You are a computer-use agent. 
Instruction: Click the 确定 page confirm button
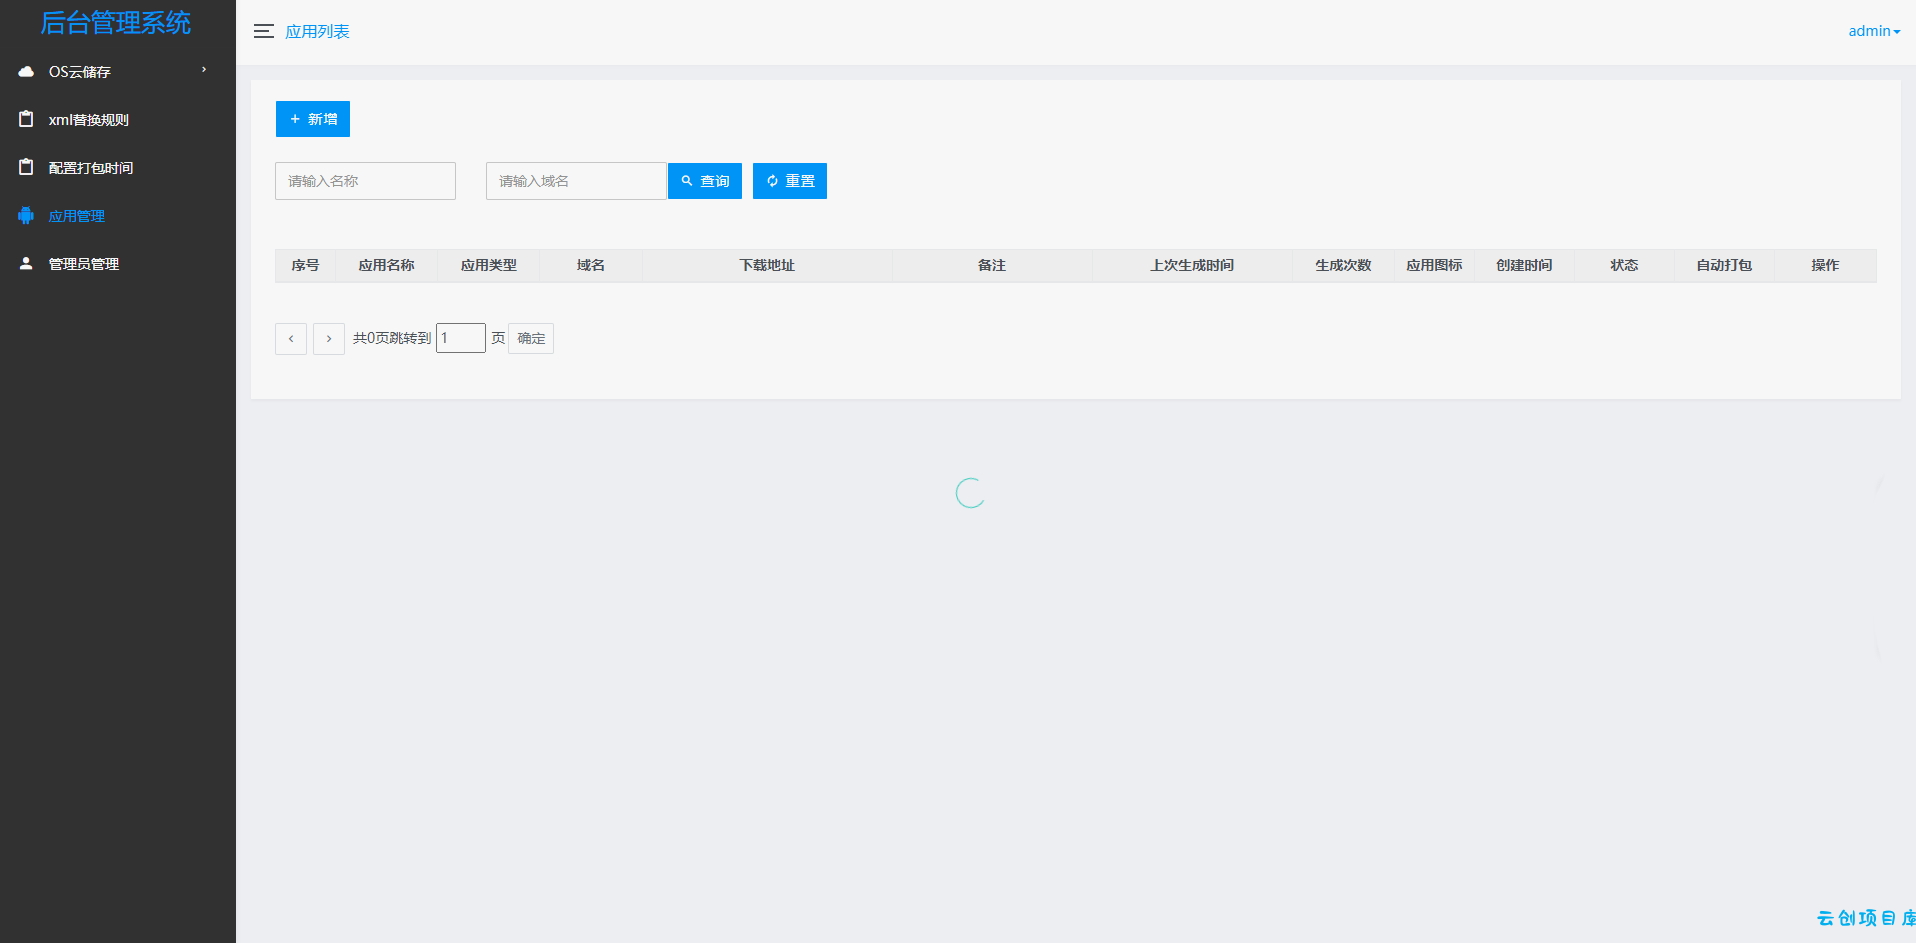pos(531,338)
